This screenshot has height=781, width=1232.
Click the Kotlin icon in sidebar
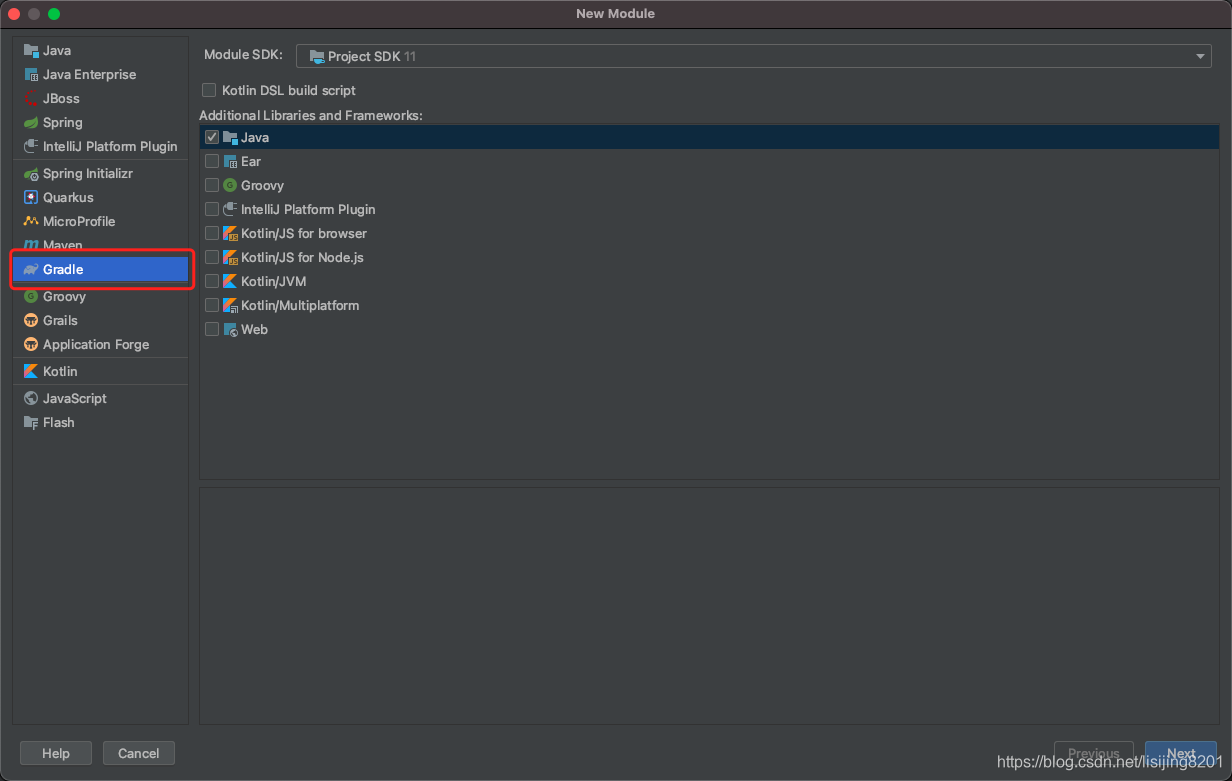coord(31,371)
